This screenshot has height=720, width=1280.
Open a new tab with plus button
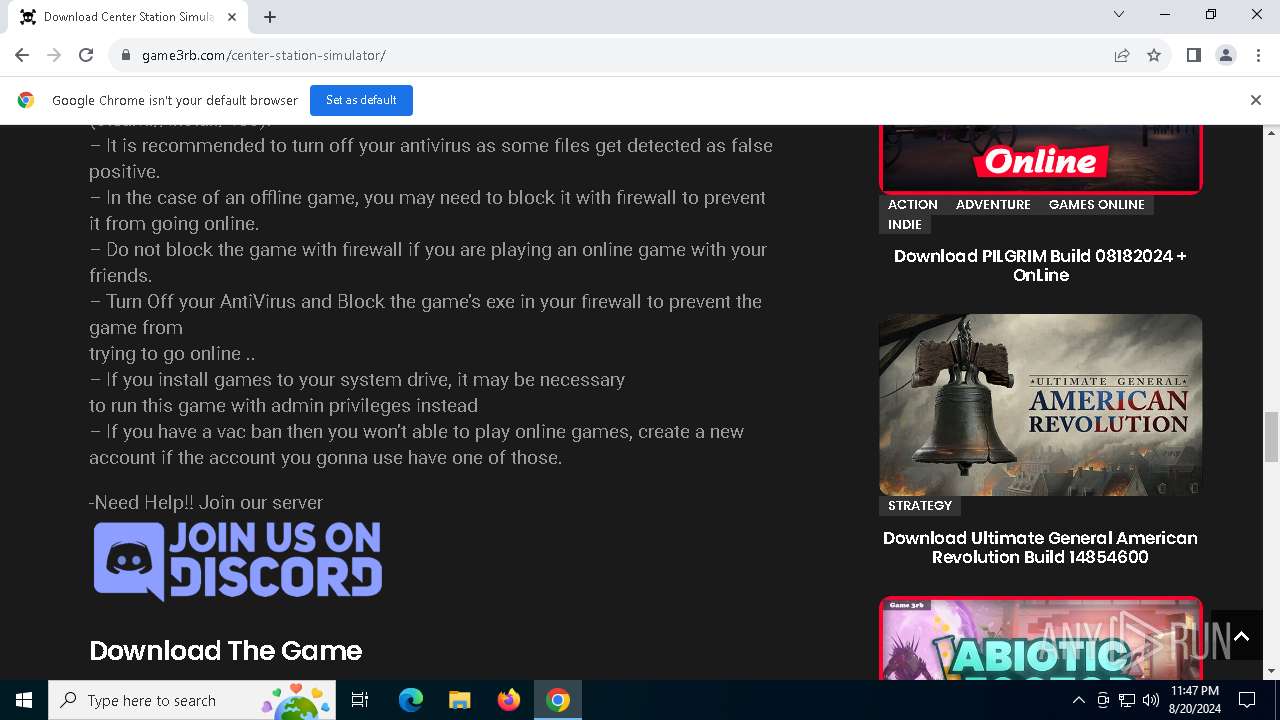point(270,17)
